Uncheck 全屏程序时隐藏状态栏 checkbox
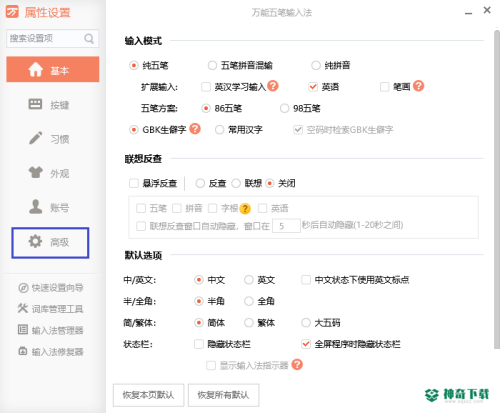 tap(306, 344)
